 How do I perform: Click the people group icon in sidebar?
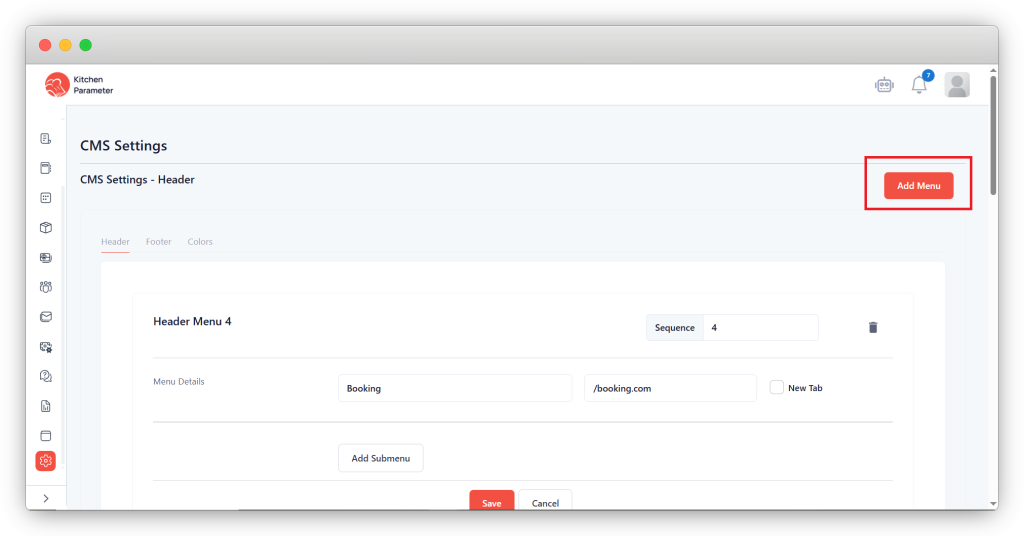(45, 287)
